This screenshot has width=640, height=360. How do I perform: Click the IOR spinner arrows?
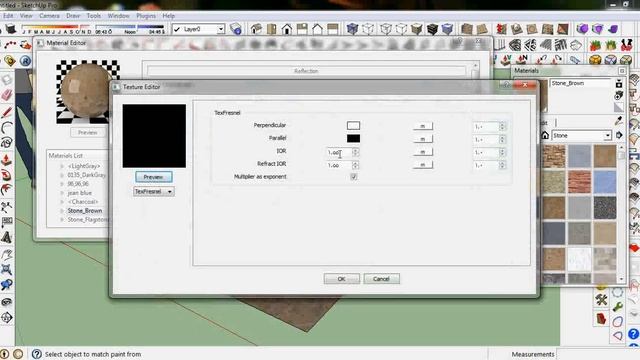[356, 152]
